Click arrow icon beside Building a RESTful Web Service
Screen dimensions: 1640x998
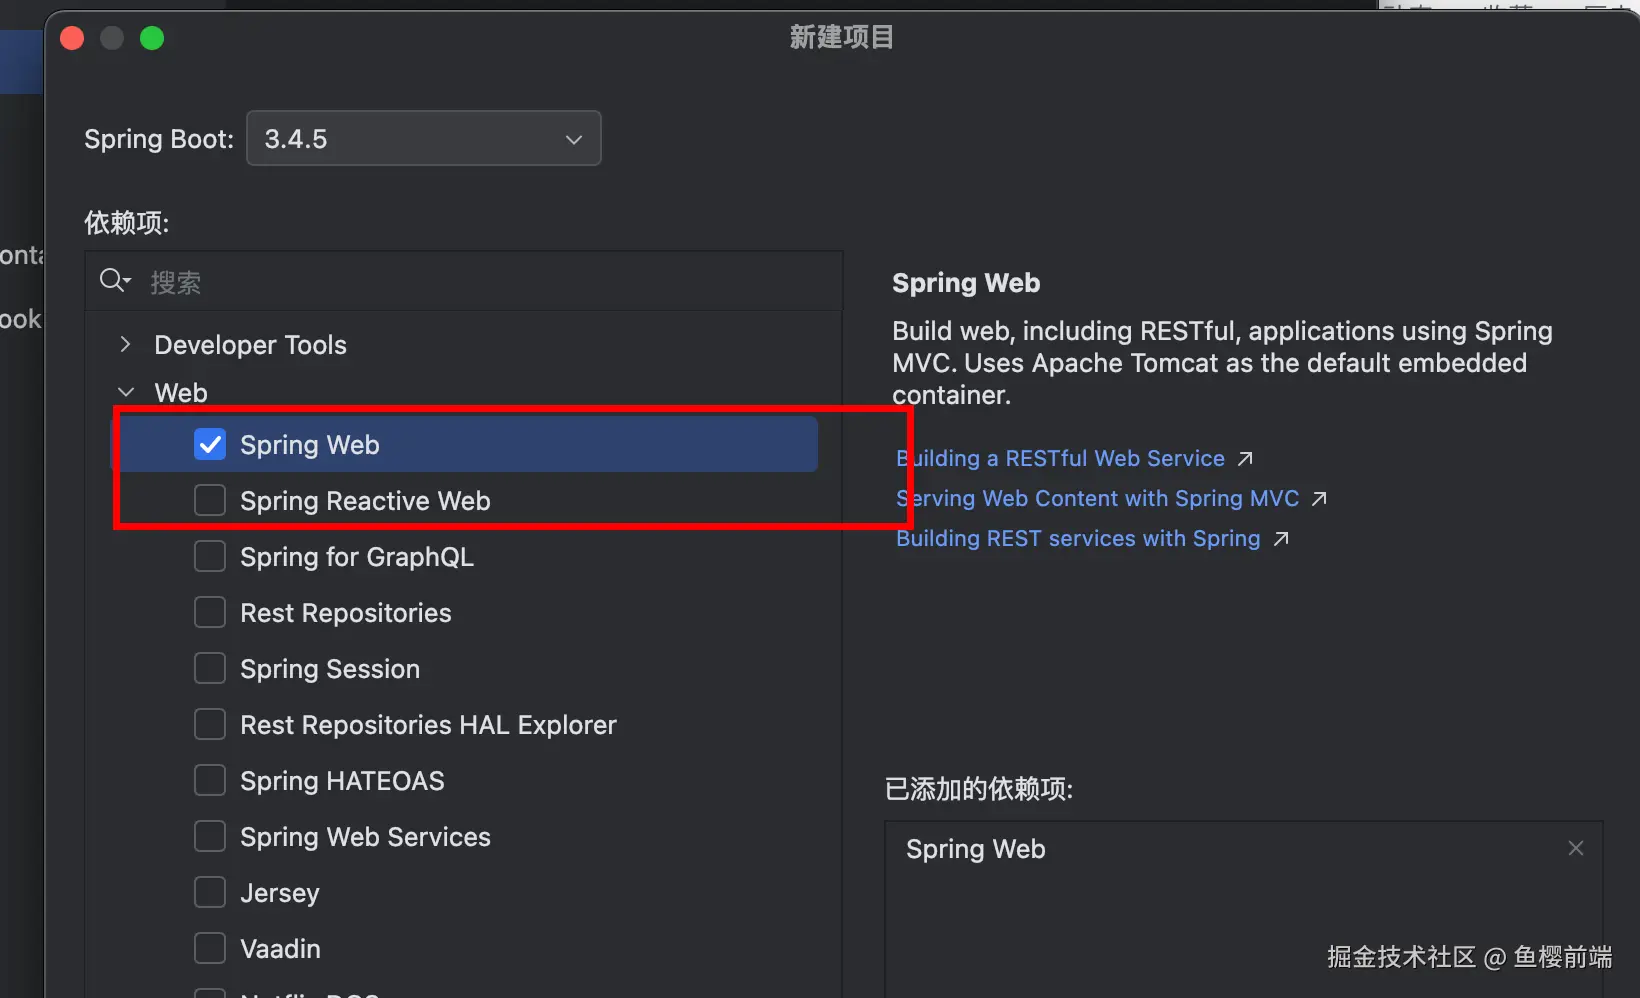pyautogui.click(x=1245, y=459)
